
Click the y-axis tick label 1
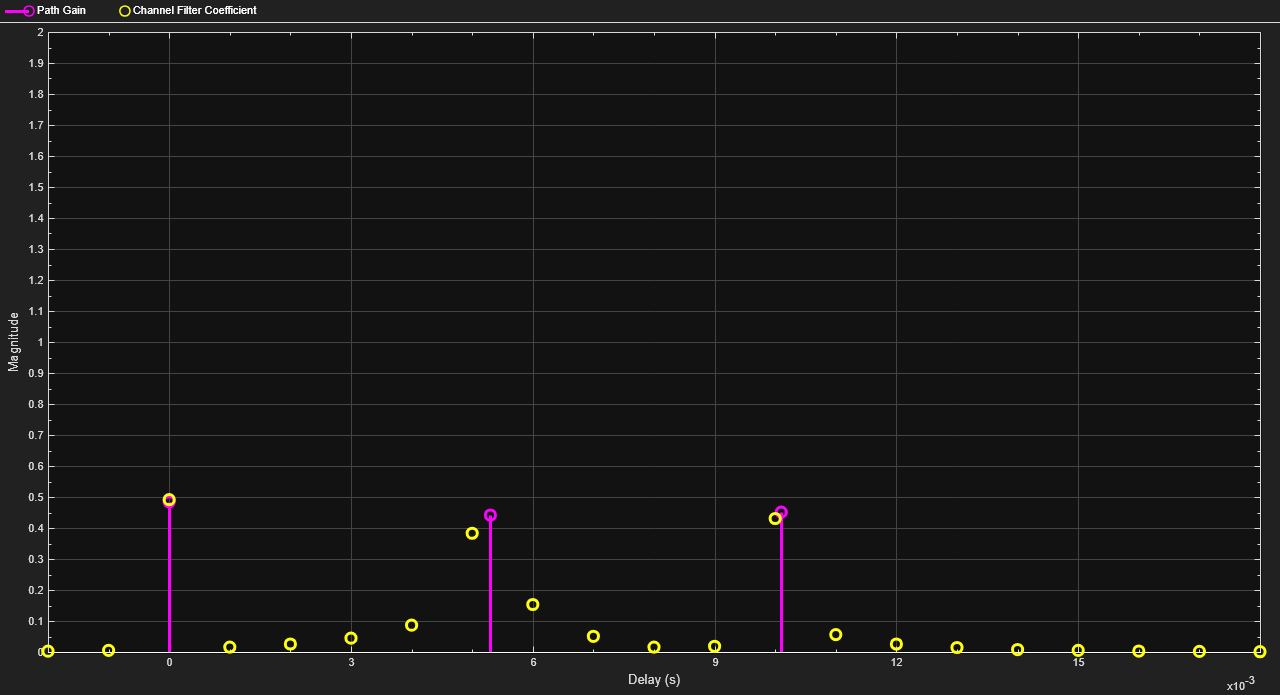[x=40, y=342]
